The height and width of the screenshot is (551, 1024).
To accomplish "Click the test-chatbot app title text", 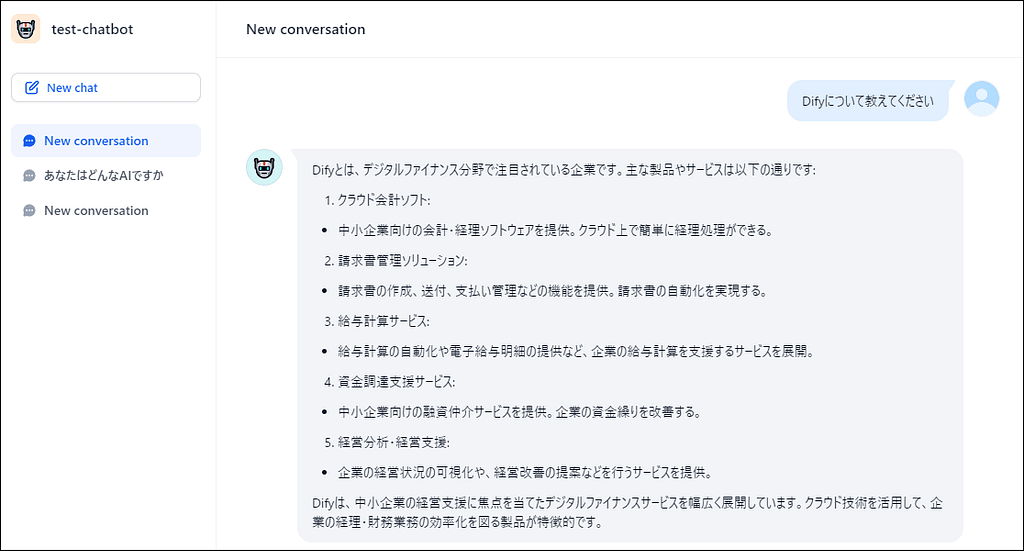I will click(x=92, y=29).
